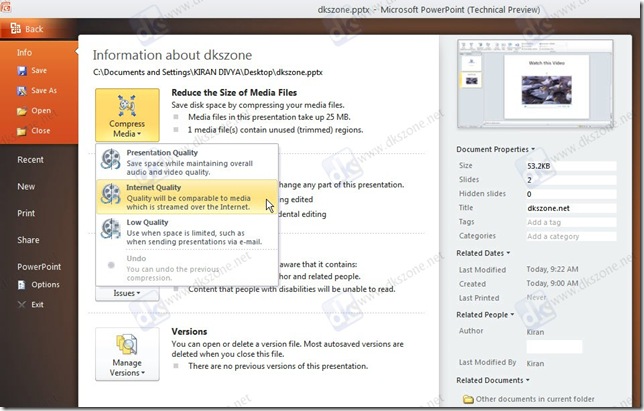Click the Low Quality film reel icon
Viewport: 644px width, 411px height.
(111, 229)
